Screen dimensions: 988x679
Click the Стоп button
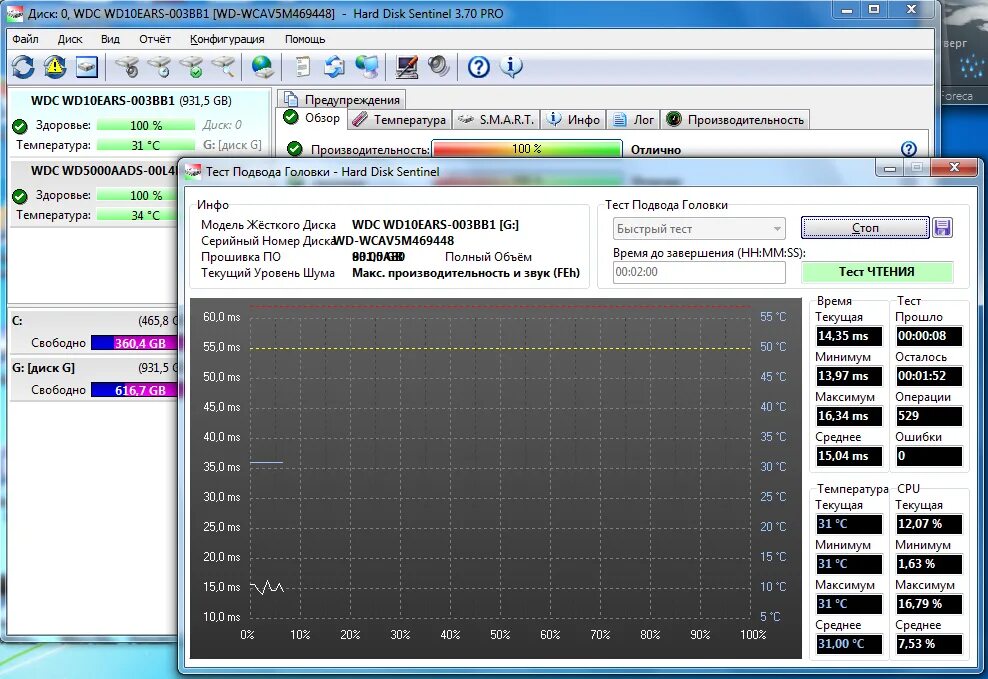point(865,228)
